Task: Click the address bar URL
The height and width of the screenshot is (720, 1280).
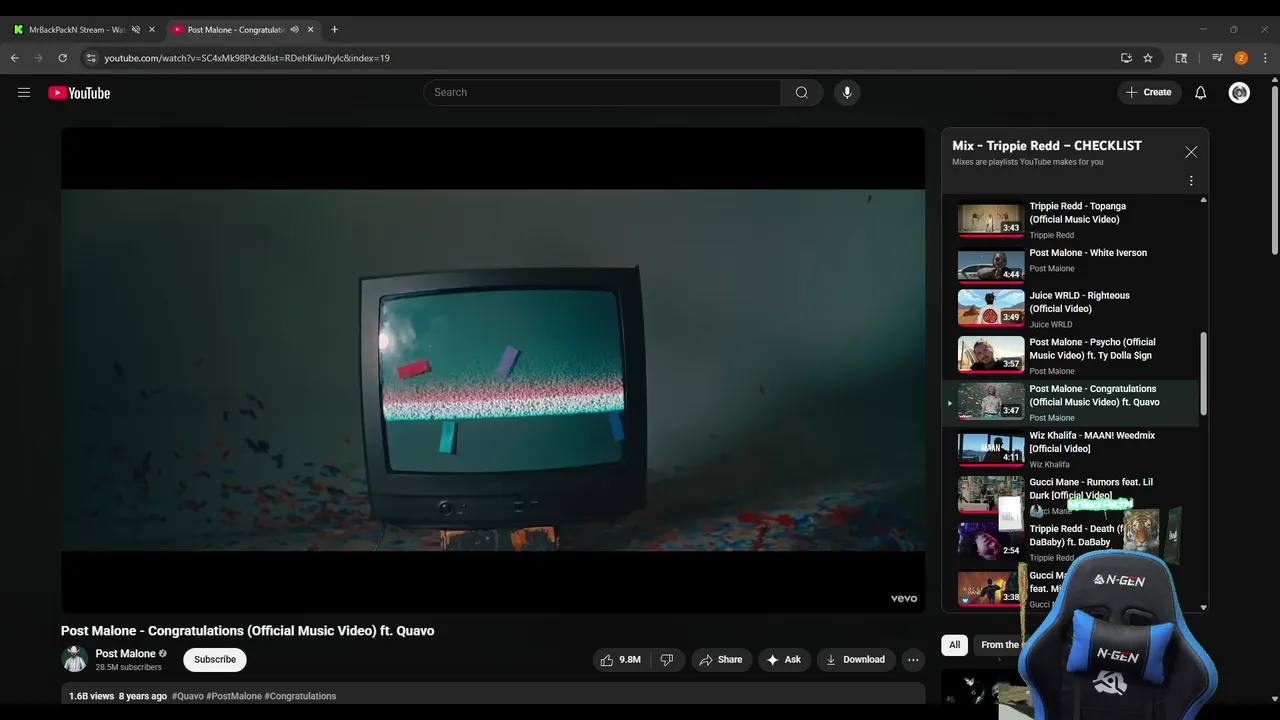Action: coord(247,58)
